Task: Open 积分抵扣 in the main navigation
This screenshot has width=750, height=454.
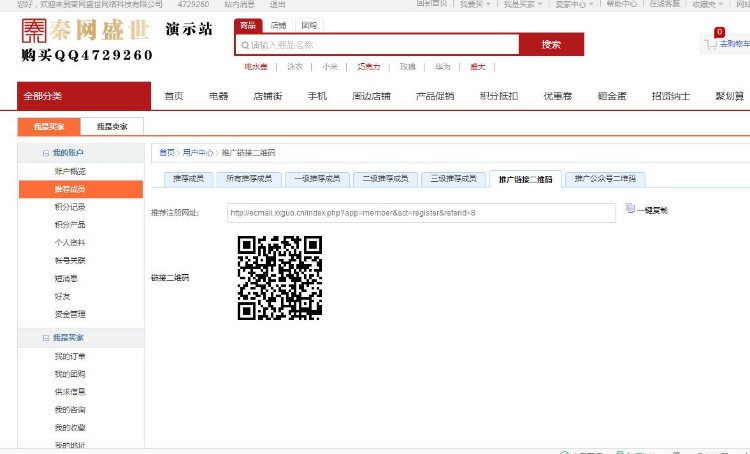Action: pyautogui.click(x=498, y=96)
